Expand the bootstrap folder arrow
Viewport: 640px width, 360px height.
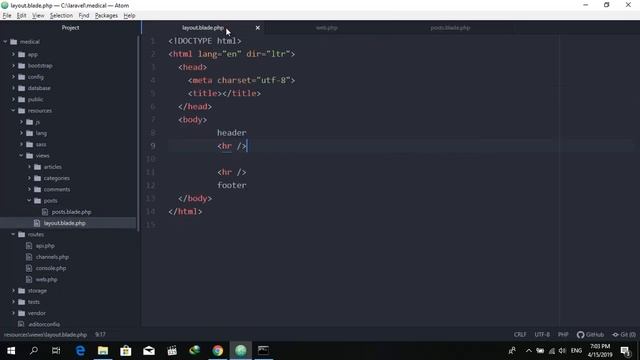pyautogui.click(x=13, y=65)
